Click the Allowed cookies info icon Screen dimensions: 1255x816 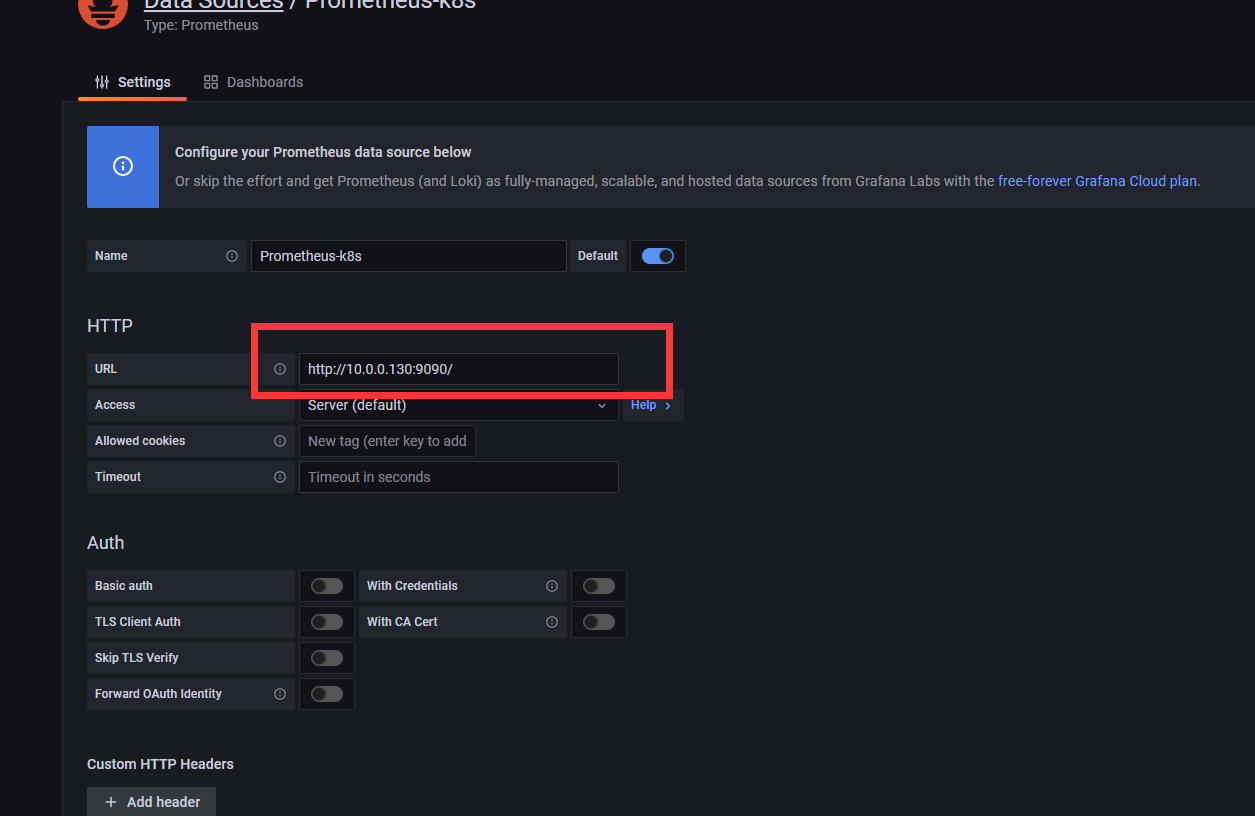click(280, 441)
